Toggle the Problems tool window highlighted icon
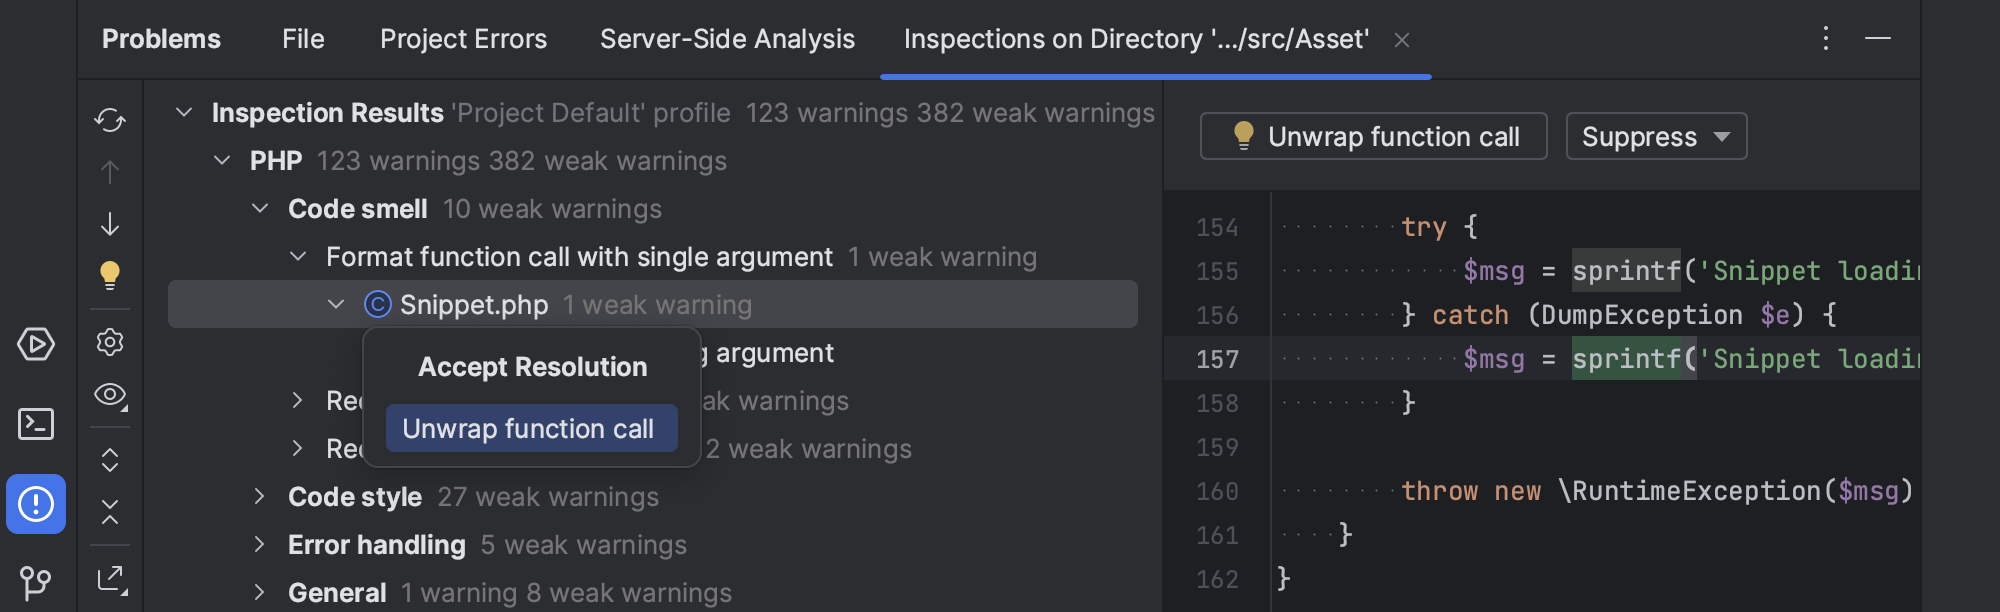The width and height of the screenshot is (2000, 612). [x=36, y=504]
